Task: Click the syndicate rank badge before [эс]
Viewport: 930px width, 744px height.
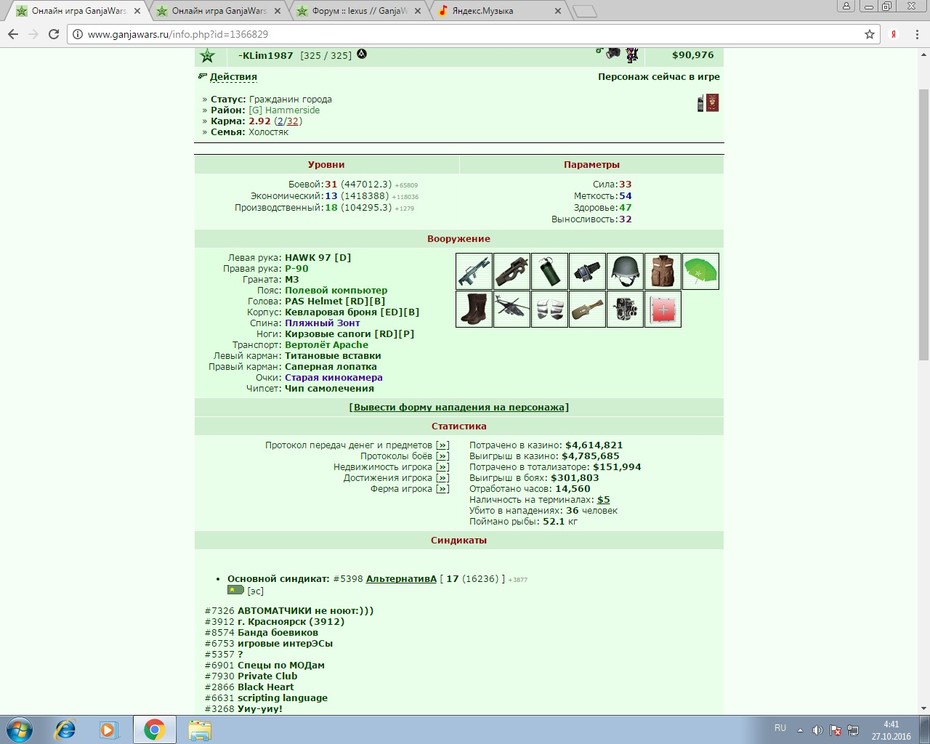Action: (235, 590)
